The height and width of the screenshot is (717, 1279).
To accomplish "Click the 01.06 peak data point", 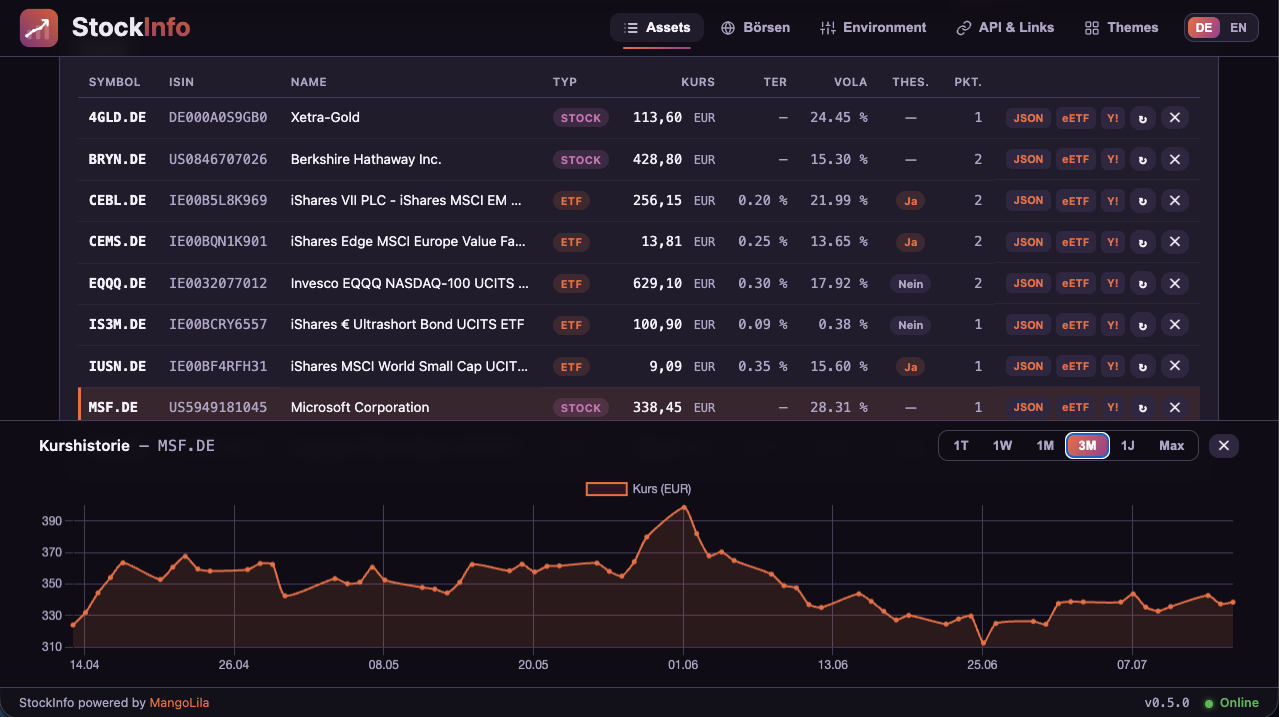I will click(684, 507).
